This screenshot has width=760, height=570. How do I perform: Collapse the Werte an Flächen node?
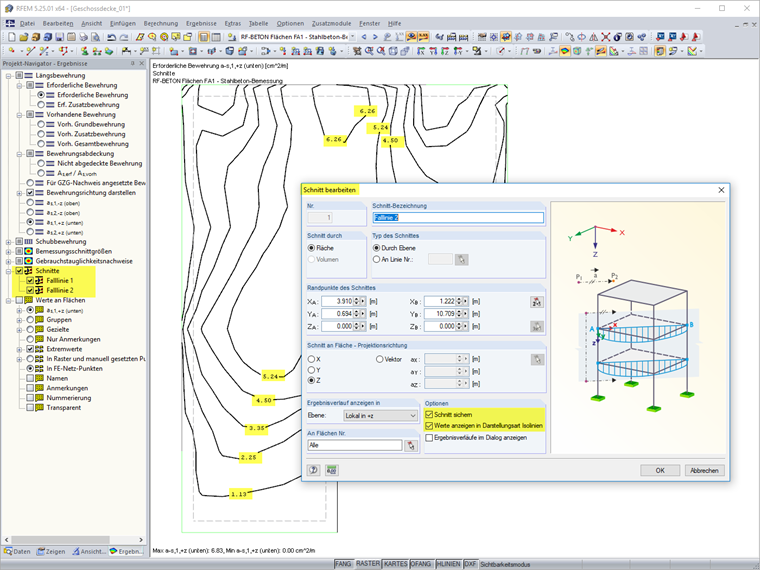click(x=8, y=300)
